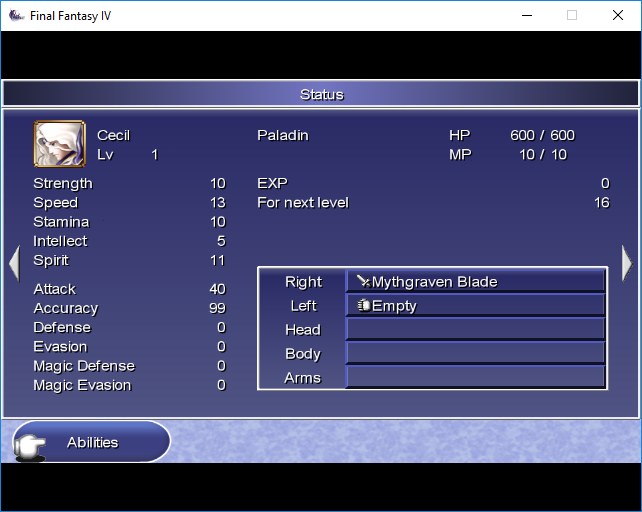This screenshot has height=512, width=642.
Task: Click Cecil's character portrait
Action: point(60,144)
